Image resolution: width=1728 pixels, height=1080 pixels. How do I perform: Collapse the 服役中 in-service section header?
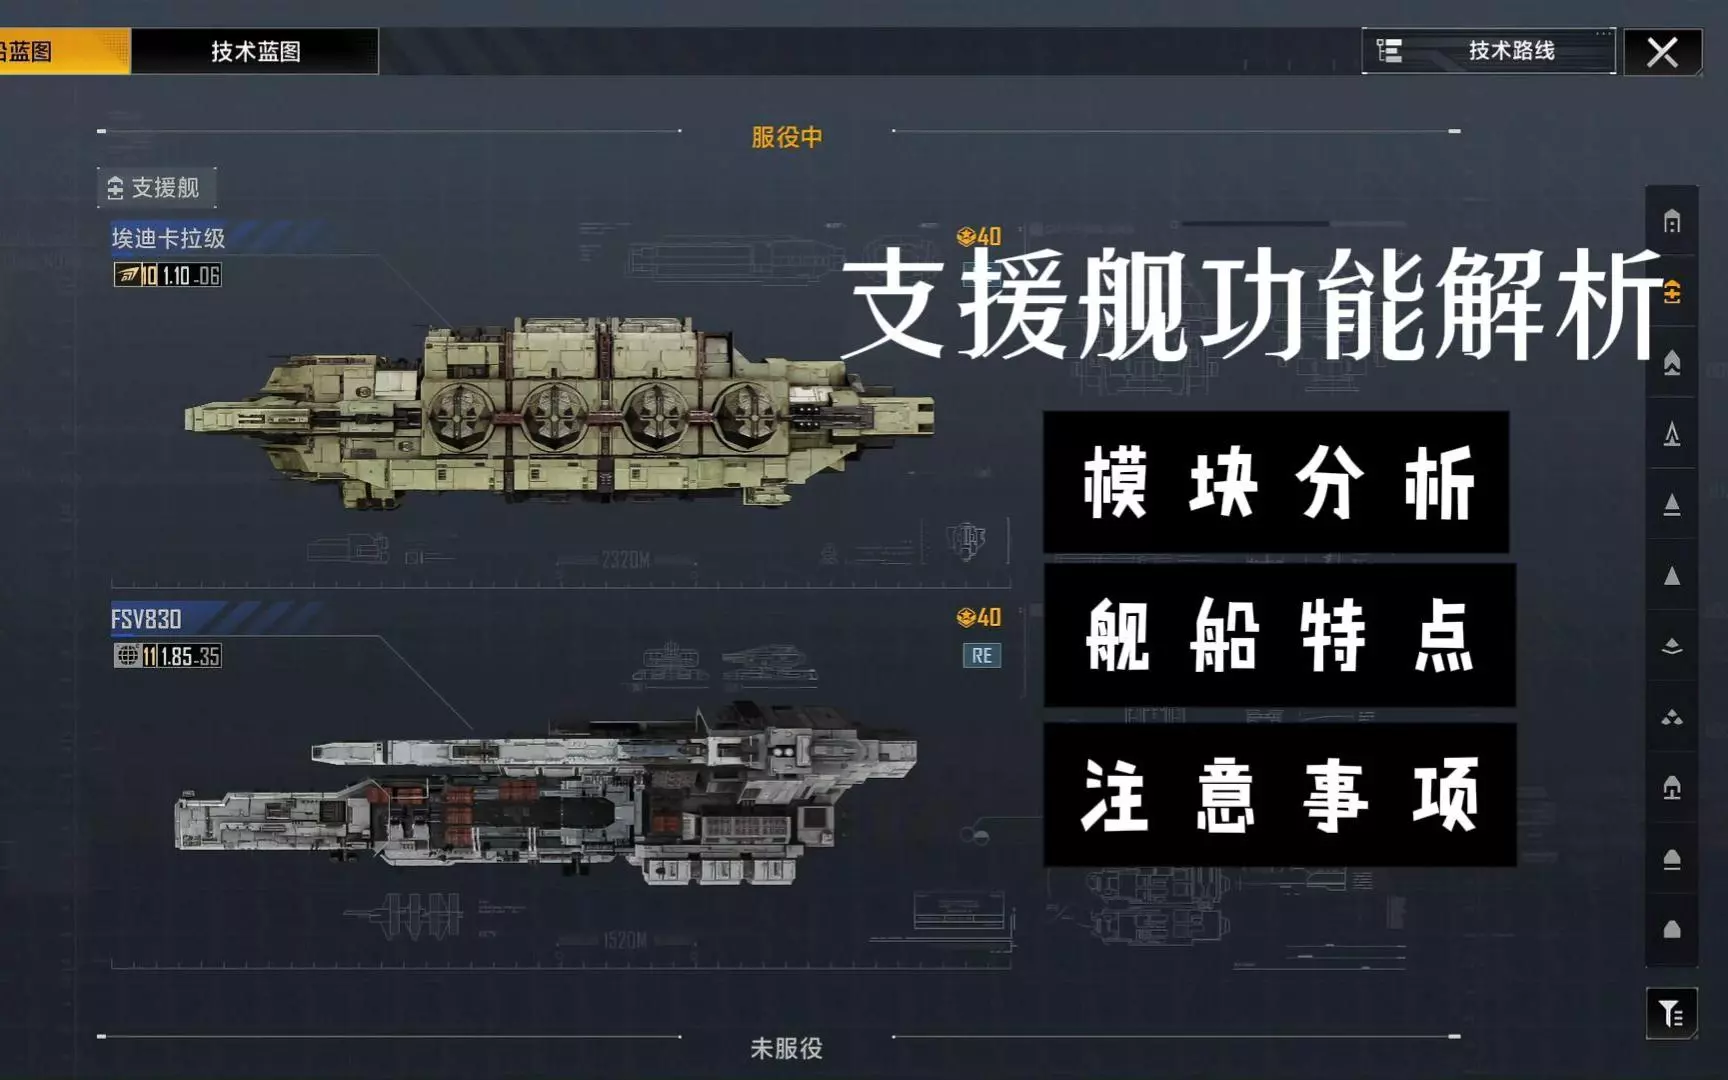click(x=786, y=137)
